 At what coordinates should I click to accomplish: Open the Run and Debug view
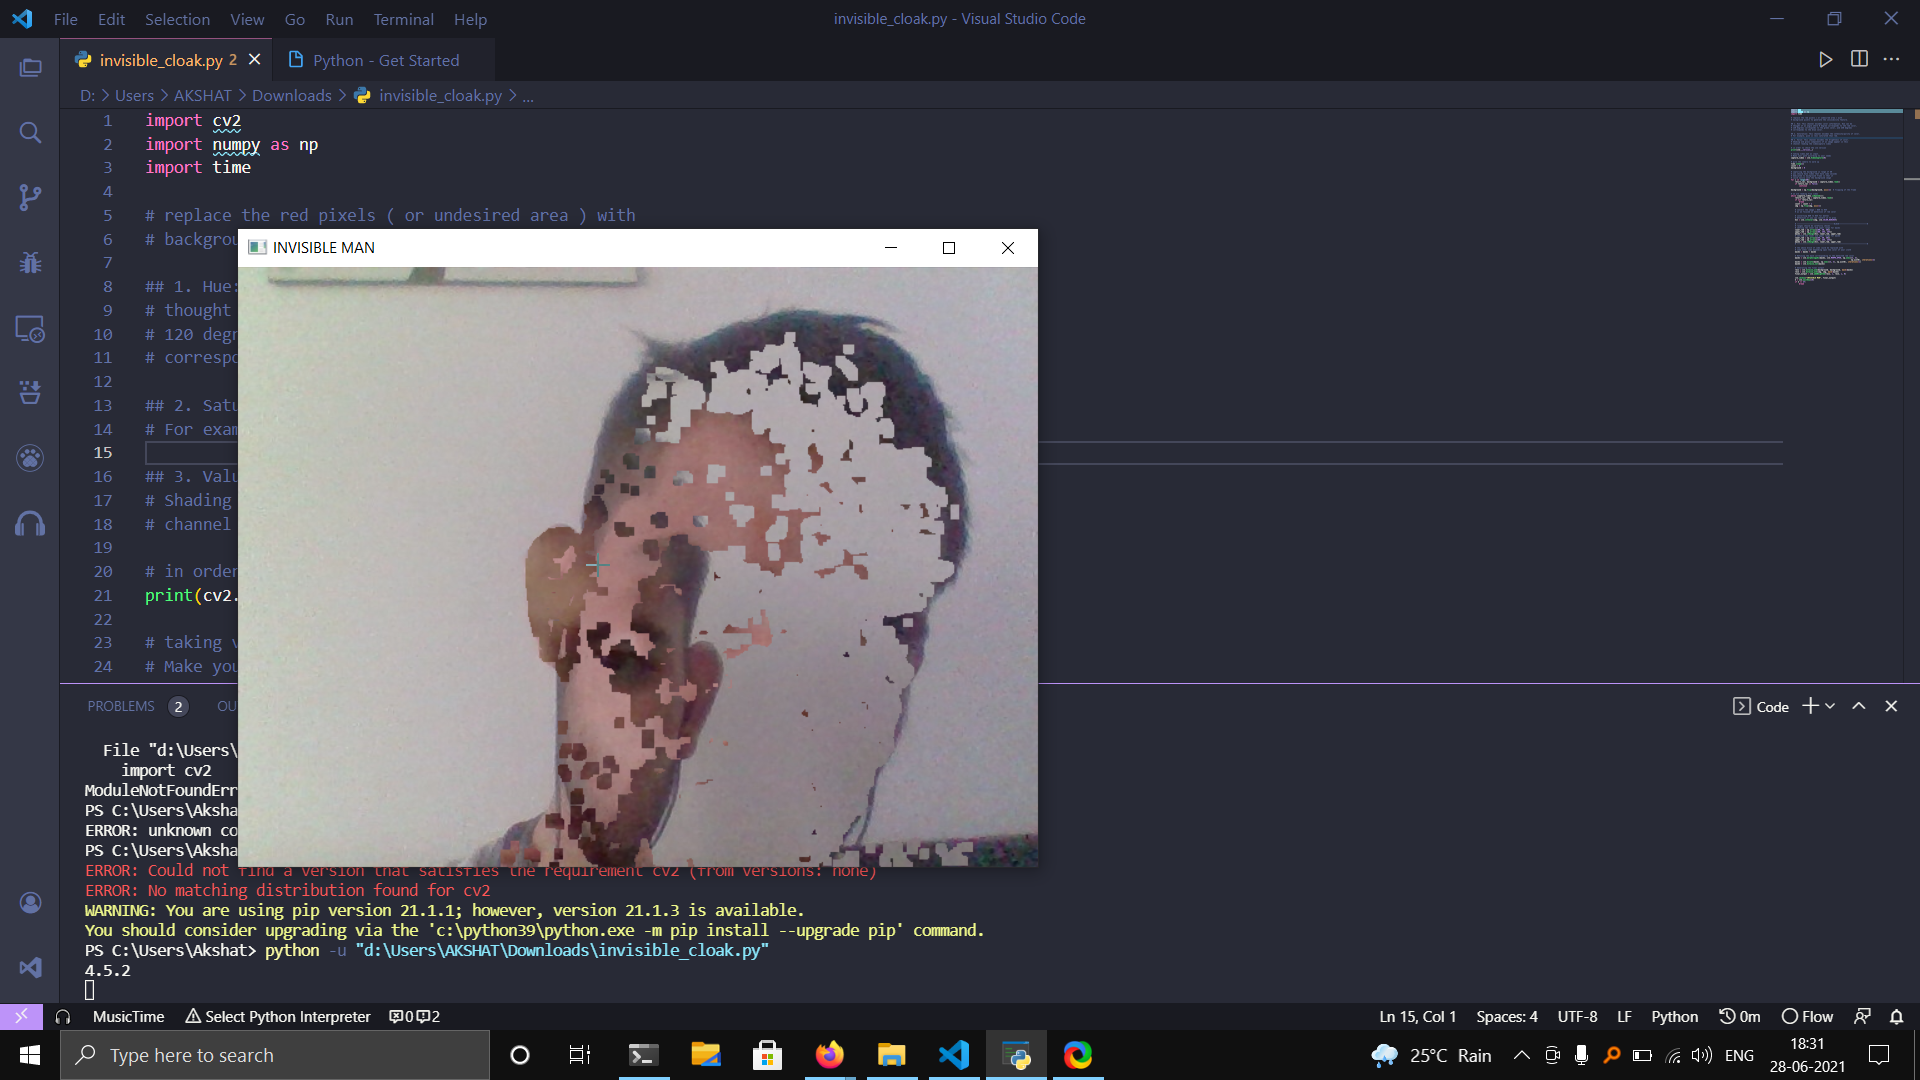[30, 263]
